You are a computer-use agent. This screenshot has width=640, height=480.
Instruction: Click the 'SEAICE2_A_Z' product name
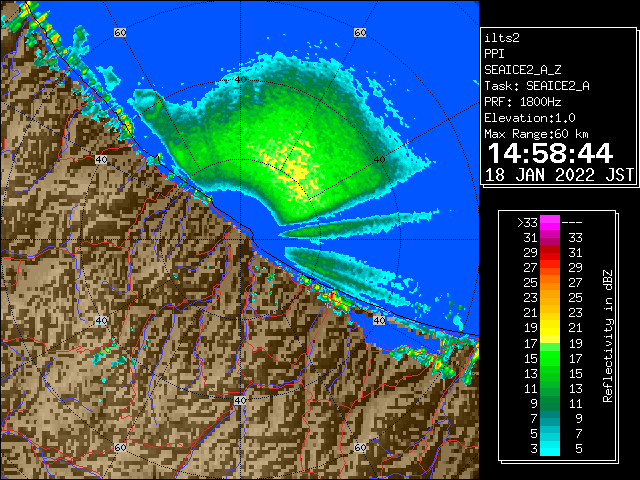pyautogui.click(x=523, y=70)
